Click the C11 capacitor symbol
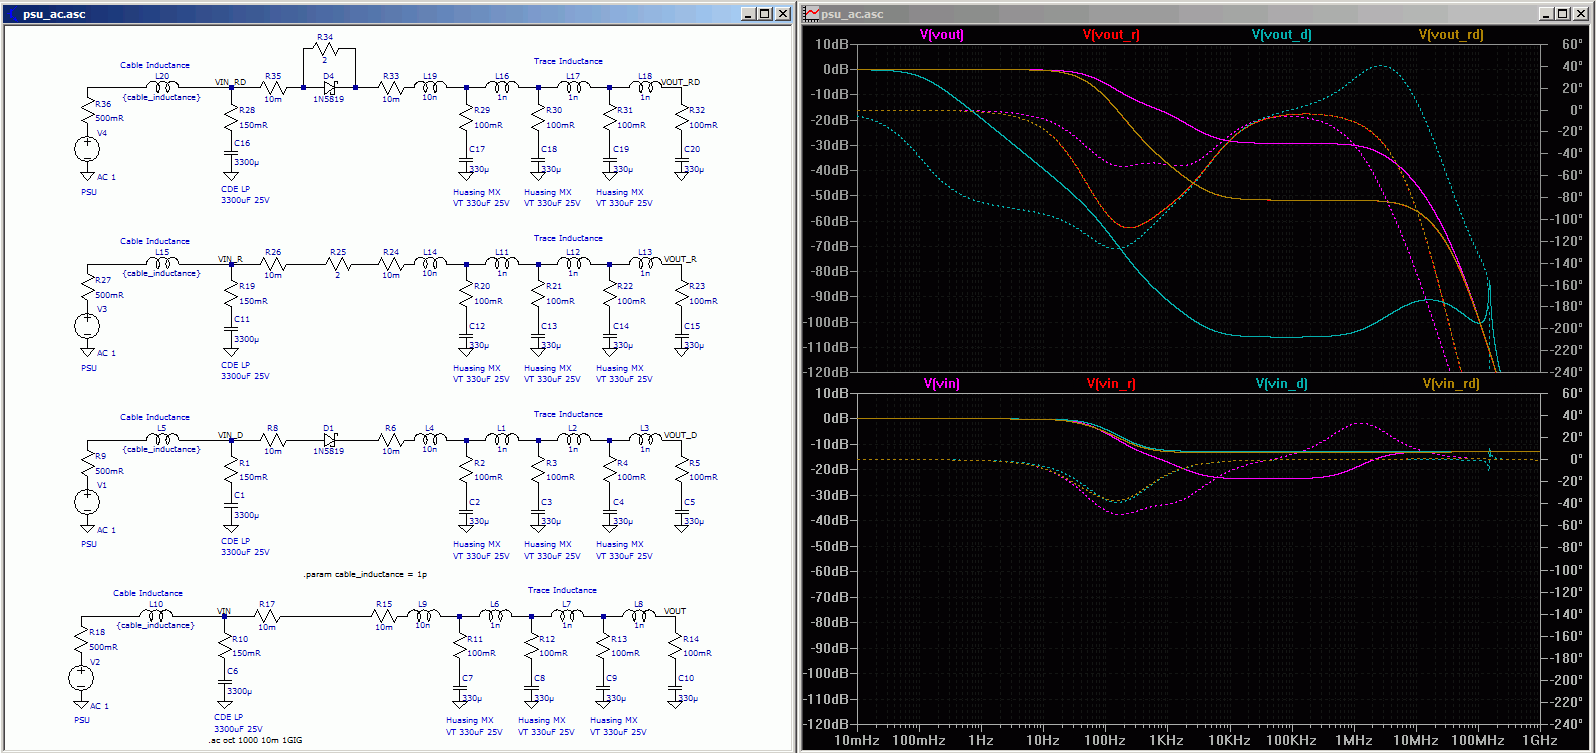The image size is (1596, 753). [231, 330]
